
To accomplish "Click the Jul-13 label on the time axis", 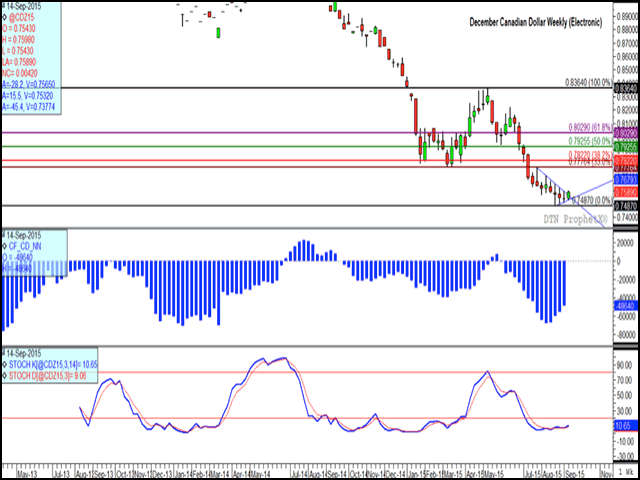I will click(64, 472).
